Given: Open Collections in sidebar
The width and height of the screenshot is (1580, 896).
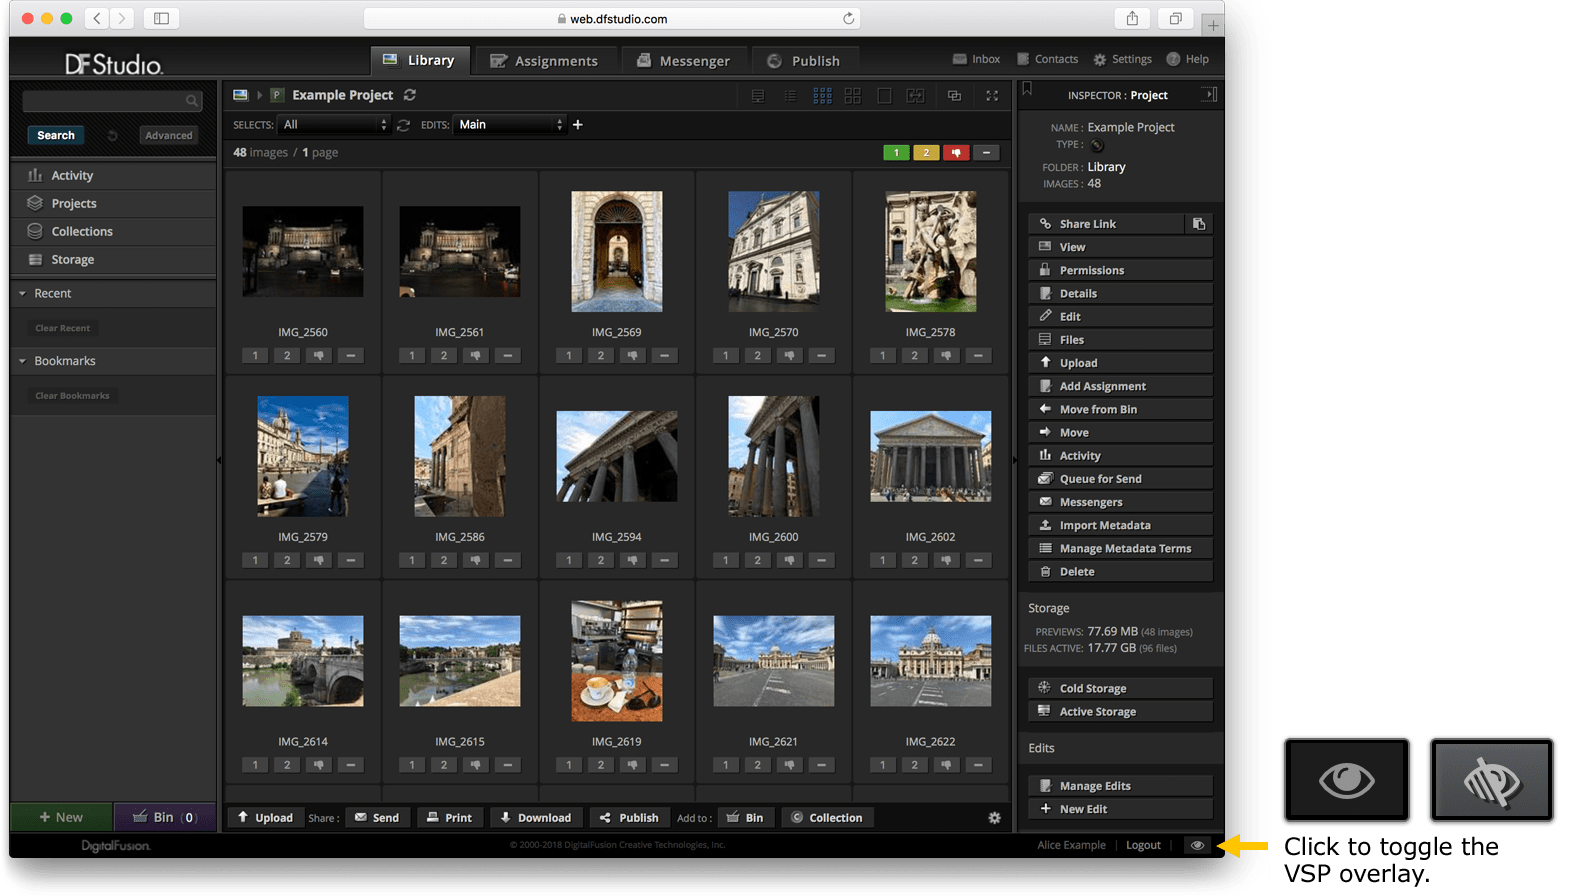Looking at the screenshot, I should (x=114, y=231).
